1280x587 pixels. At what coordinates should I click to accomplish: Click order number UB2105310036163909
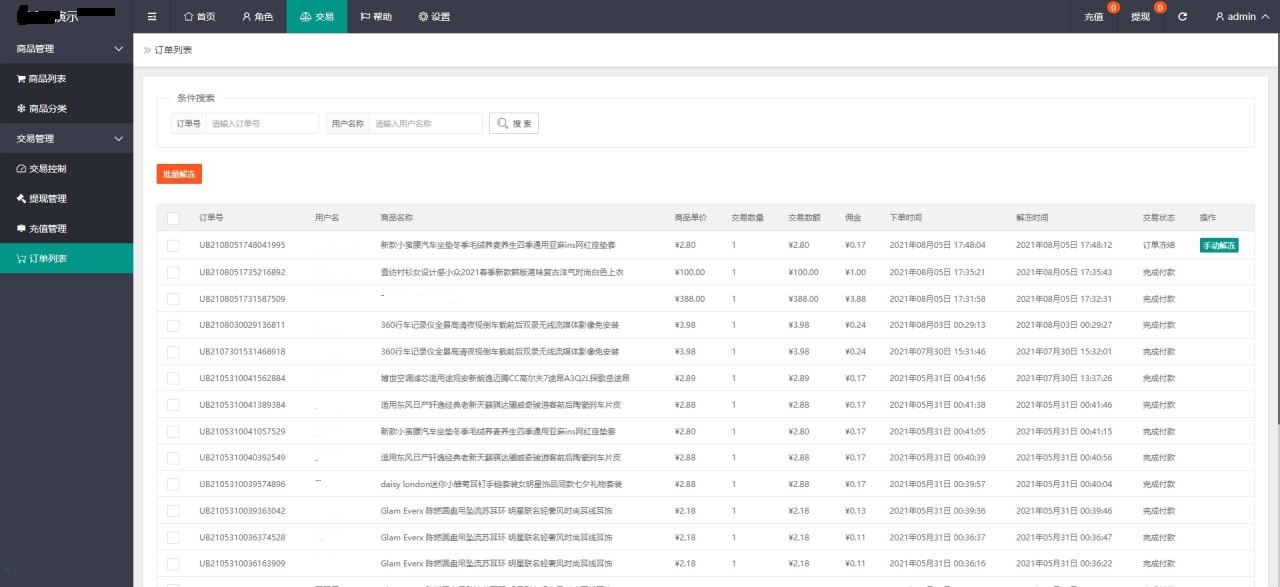[x=242, y=564]
